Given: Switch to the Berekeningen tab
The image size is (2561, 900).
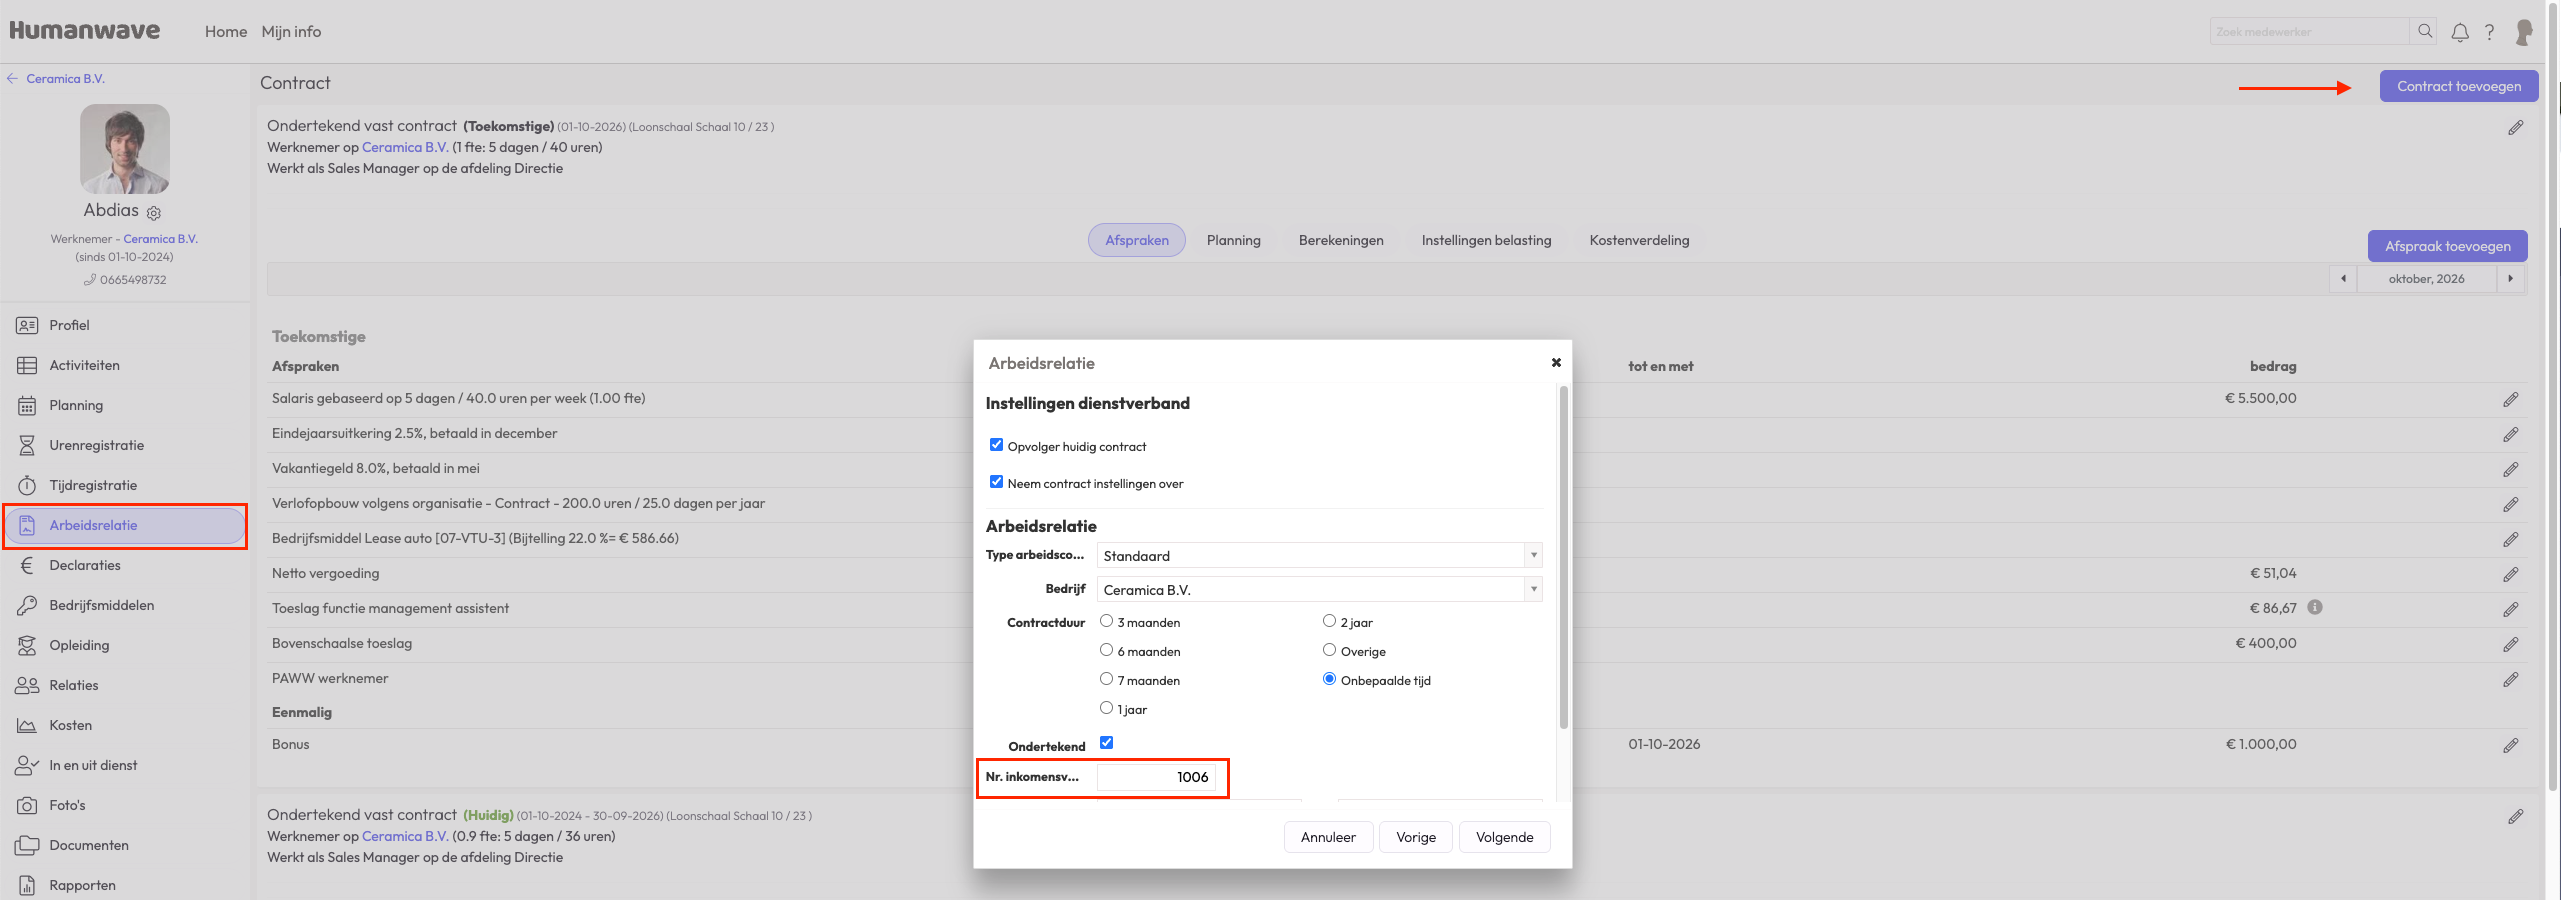Looking at the screenshot, I should pos(1341,240).
